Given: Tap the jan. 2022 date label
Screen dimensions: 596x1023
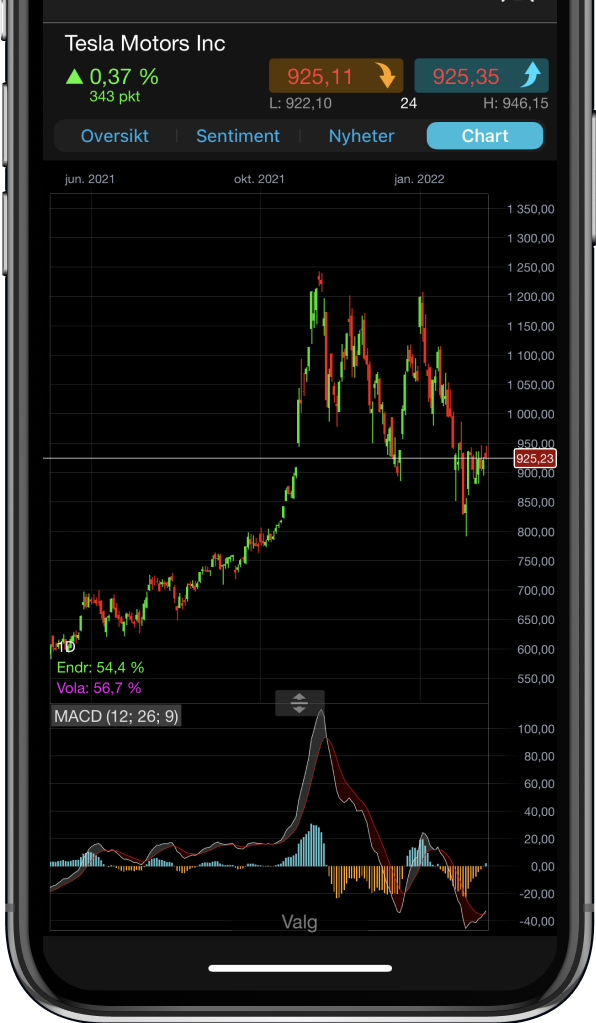Looking at the screenshot, I should coord(419,179).
